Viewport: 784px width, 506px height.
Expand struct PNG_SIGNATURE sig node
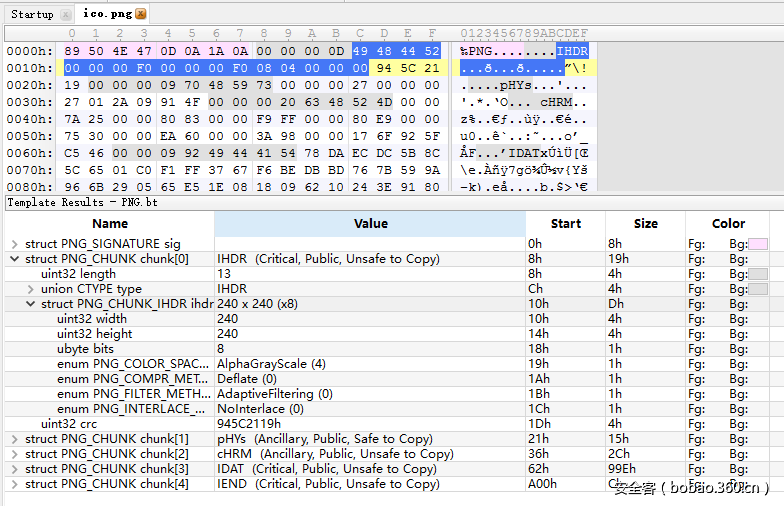(14, 244)
